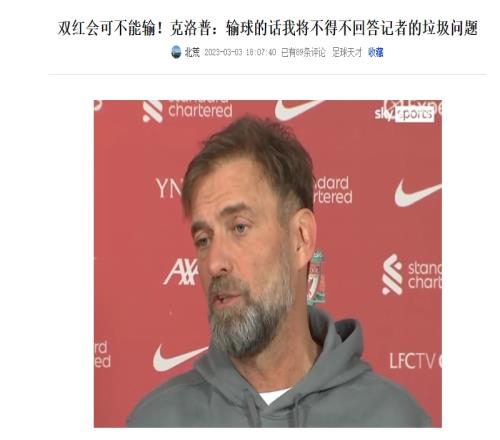The image size is (500, 440).
Task: Click the AXA logo on the backdrop
Action: point(181,272)
